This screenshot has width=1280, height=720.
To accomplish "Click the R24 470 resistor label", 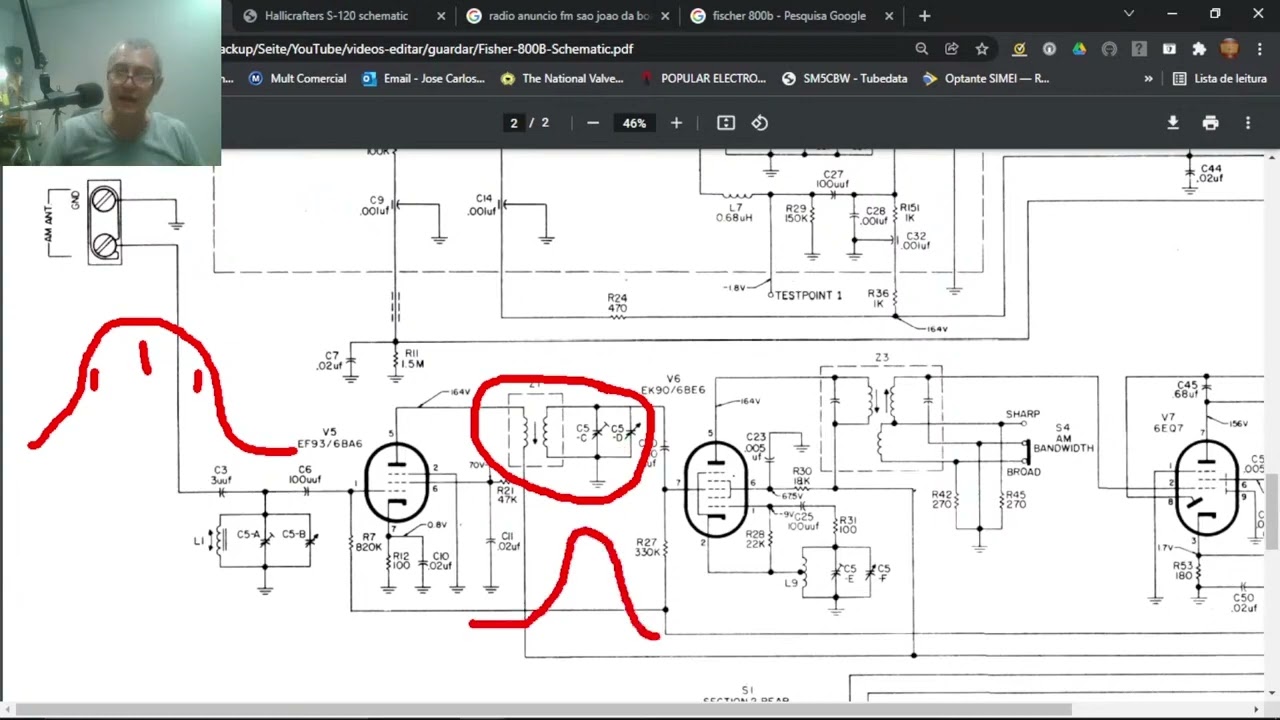I will click(617, 303).
